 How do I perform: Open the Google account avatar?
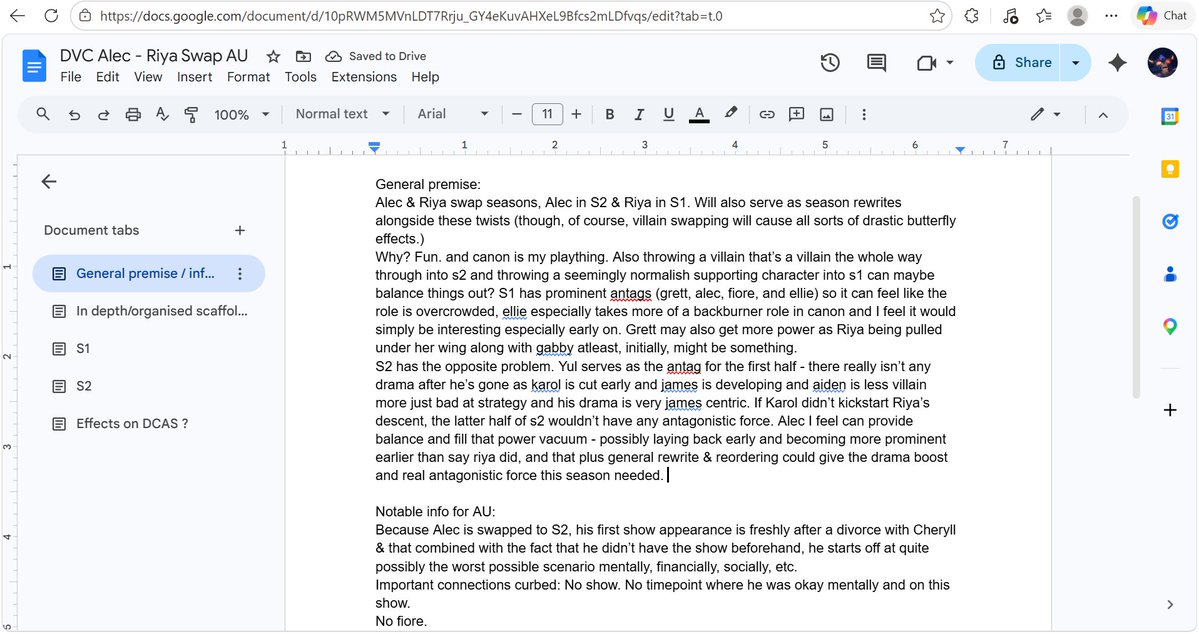[1162, 63]
